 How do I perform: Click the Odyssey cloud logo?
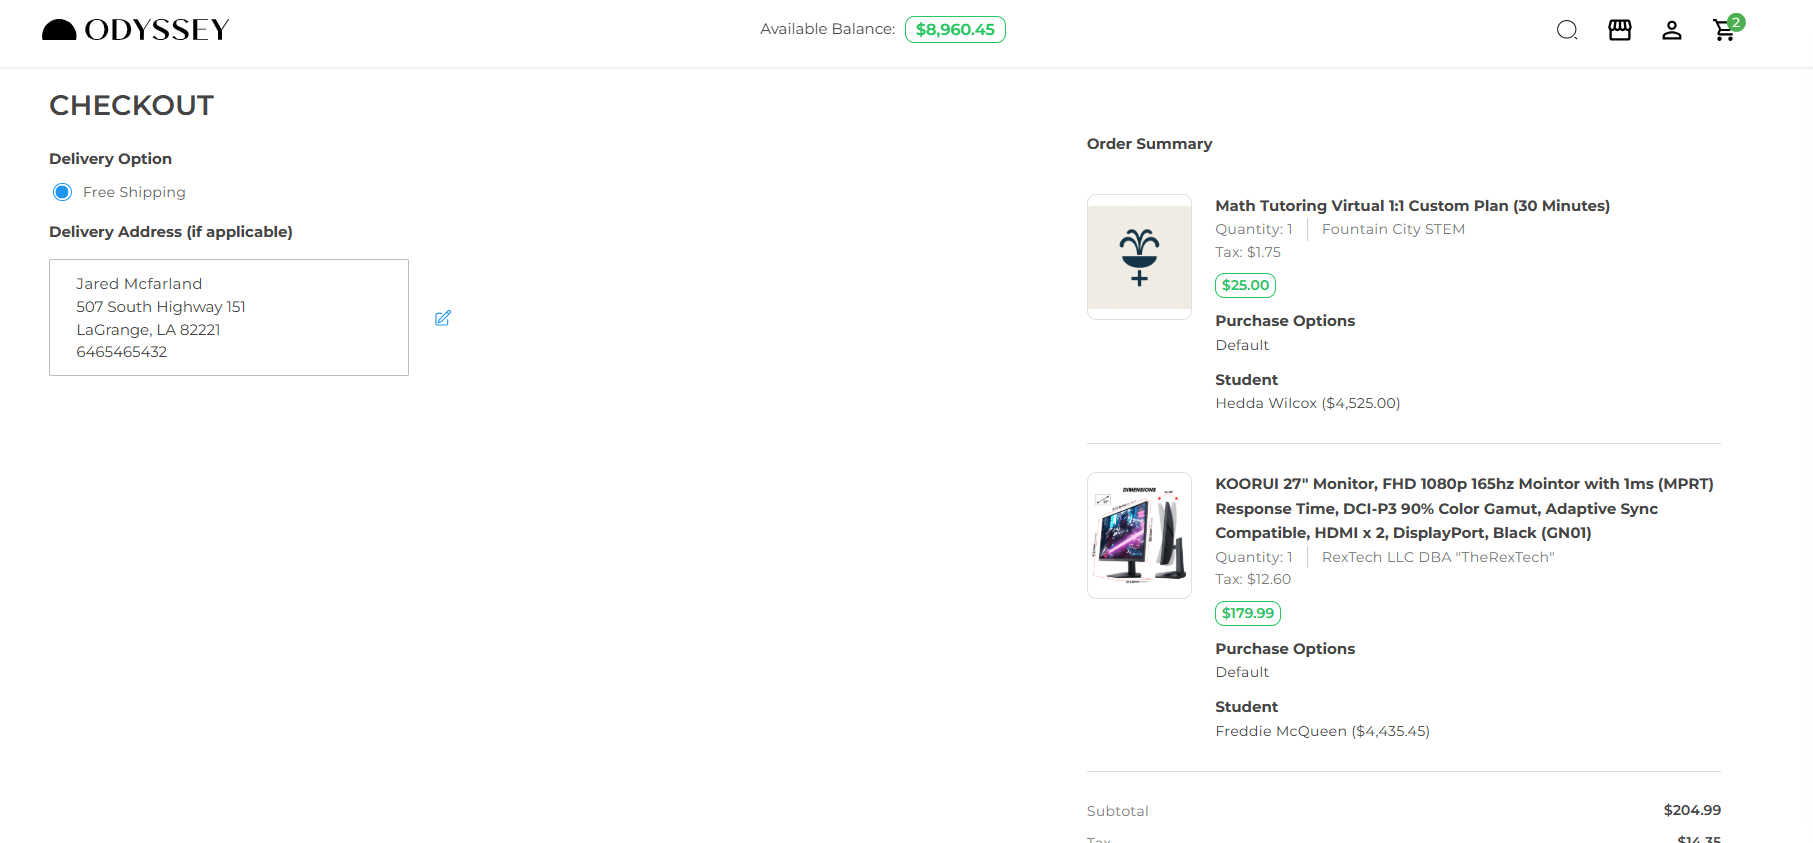(60, 29)
